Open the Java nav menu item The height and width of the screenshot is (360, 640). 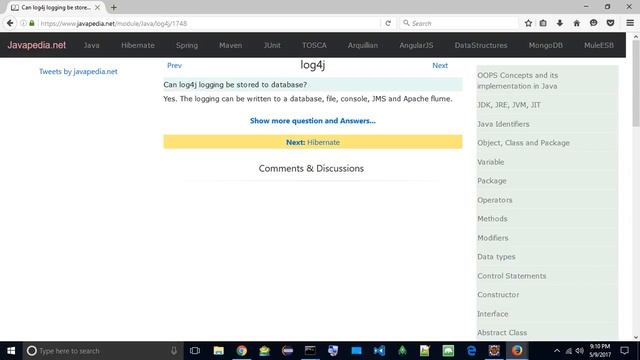tap(91, 45)
